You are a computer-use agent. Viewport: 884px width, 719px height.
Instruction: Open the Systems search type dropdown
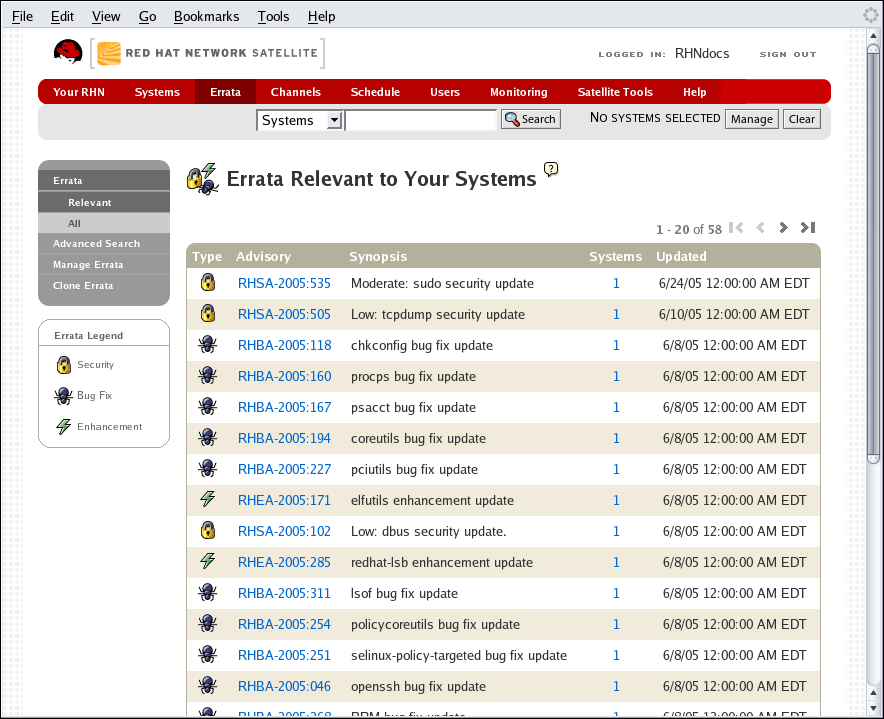(x=300, y=120)
